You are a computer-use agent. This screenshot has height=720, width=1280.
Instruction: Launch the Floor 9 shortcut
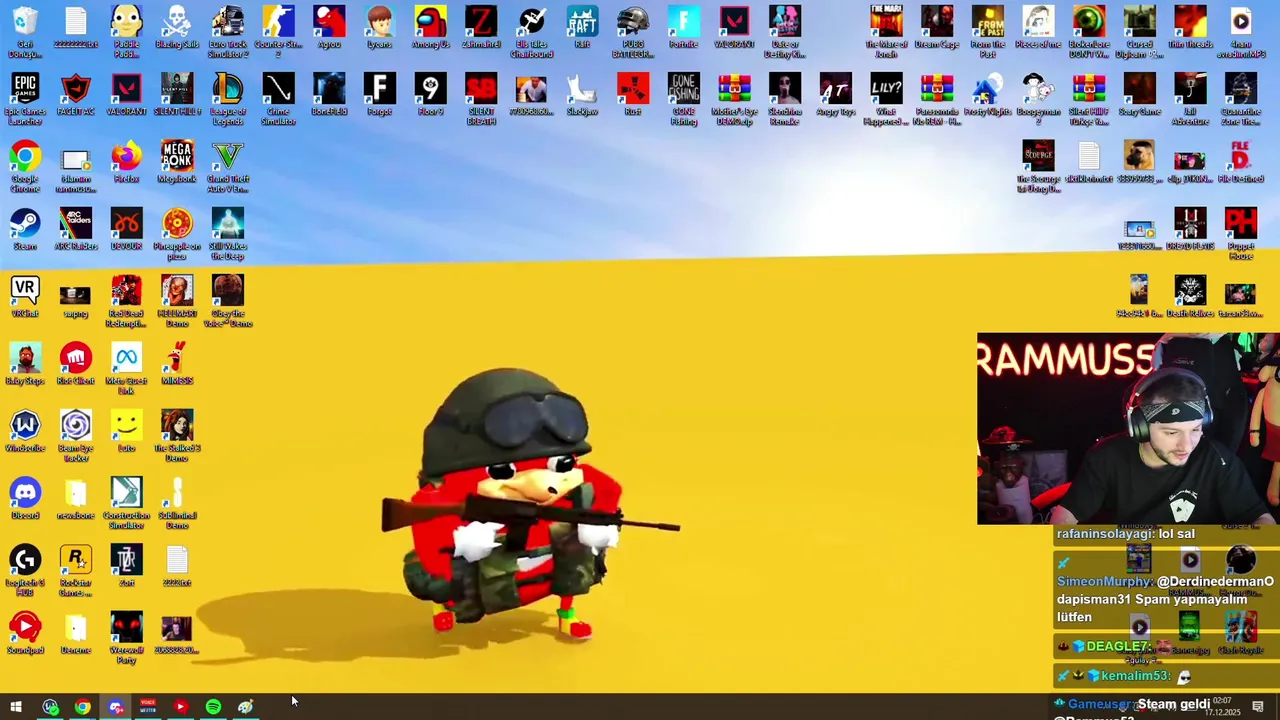[x=430, y=94]
